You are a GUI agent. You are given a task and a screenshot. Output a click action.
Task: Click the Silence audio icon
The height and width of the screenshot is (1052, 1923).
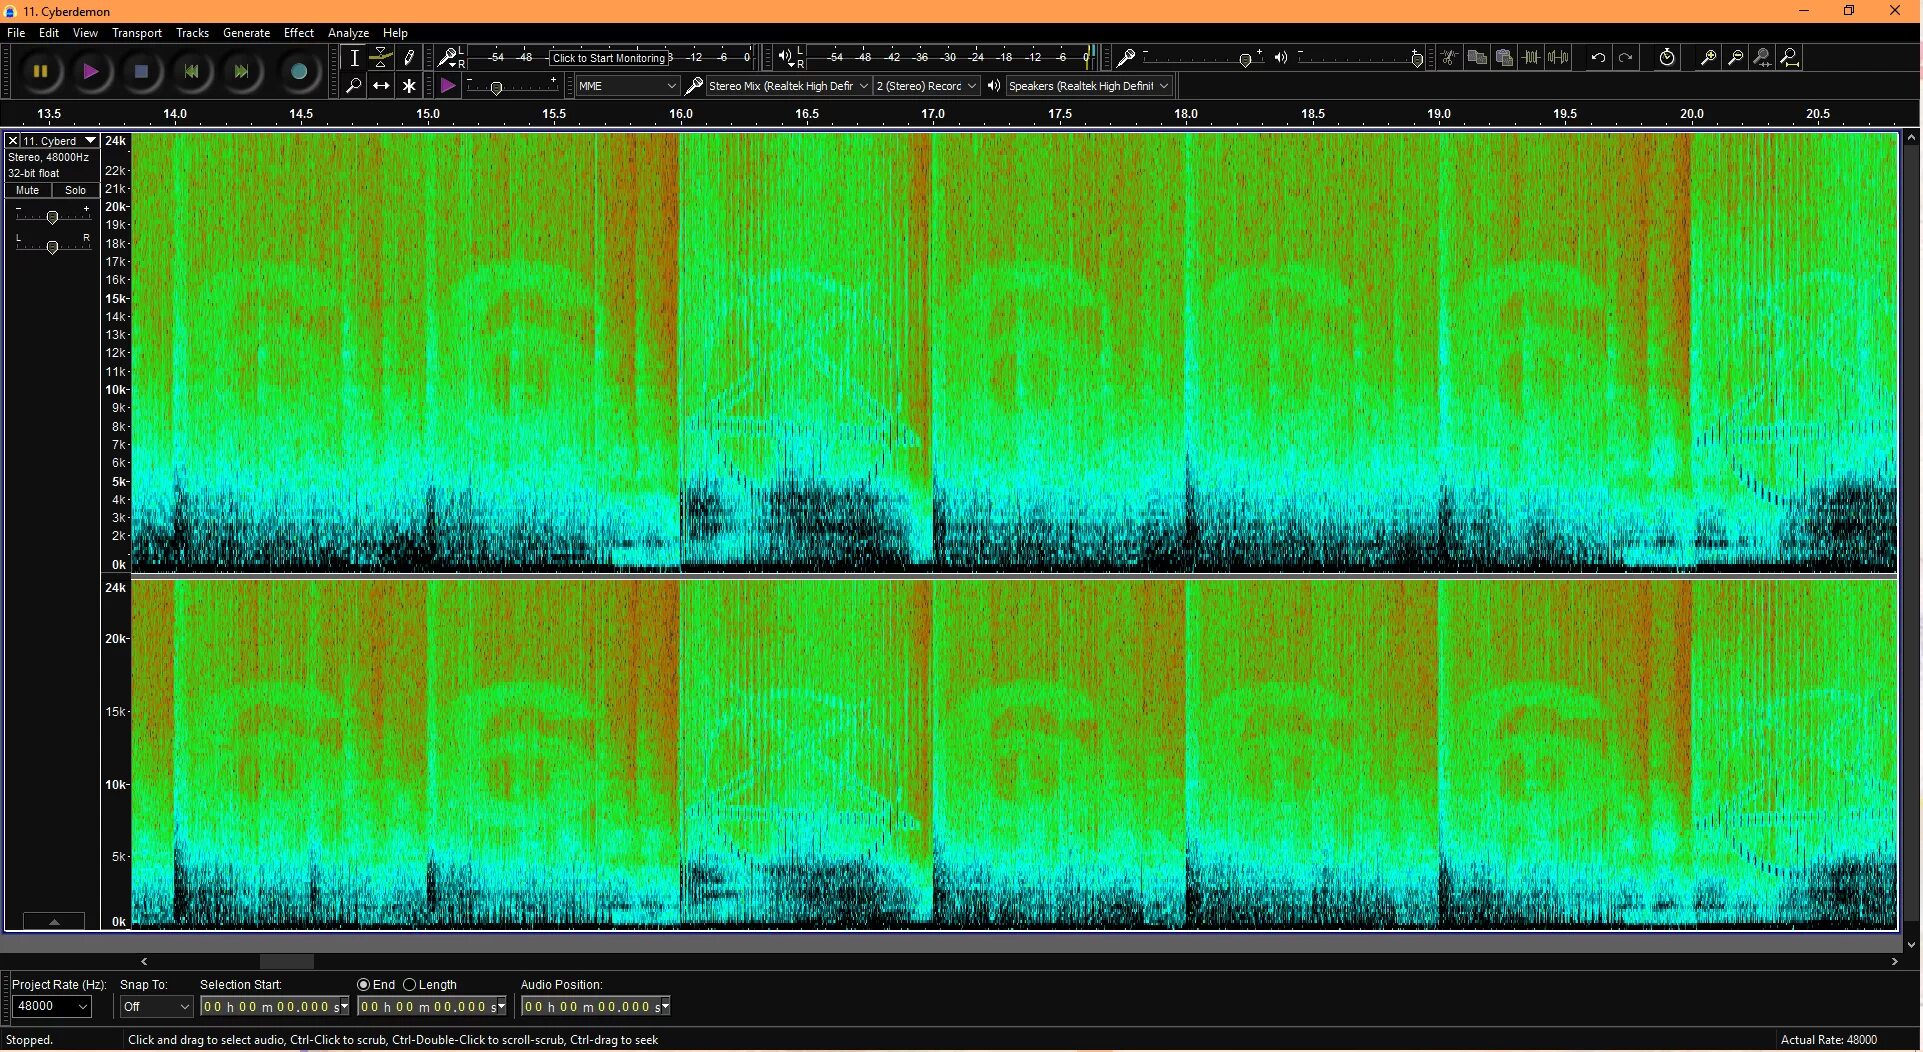pyautogui.click(x=1558, y=57)
